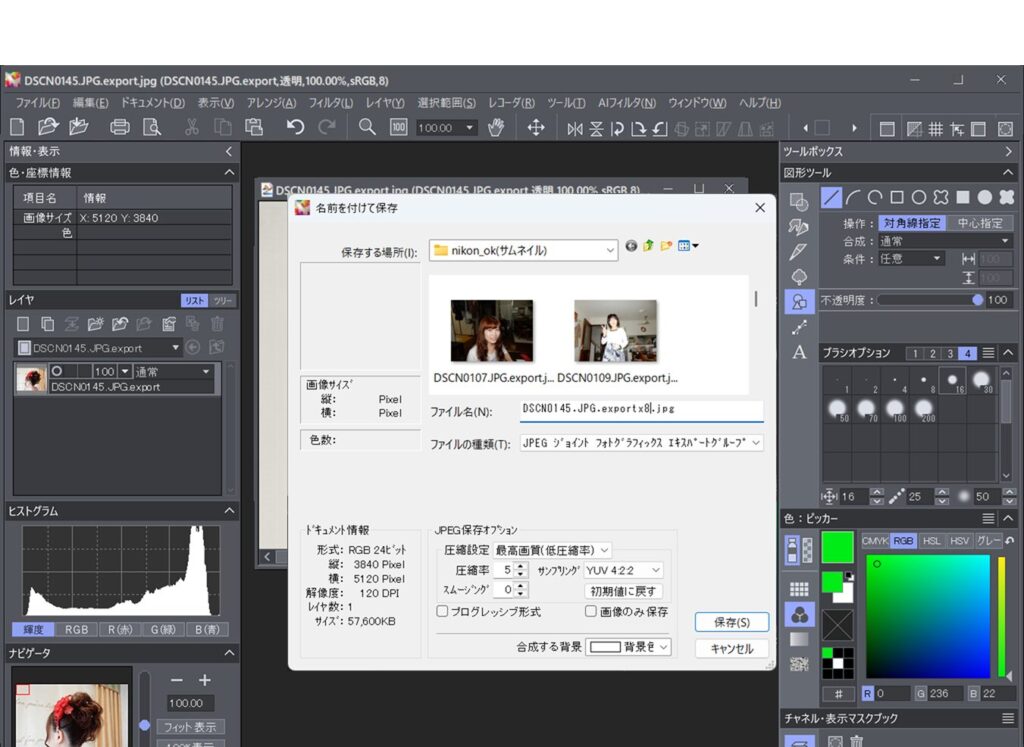Select the filled square shape tool

962,197
